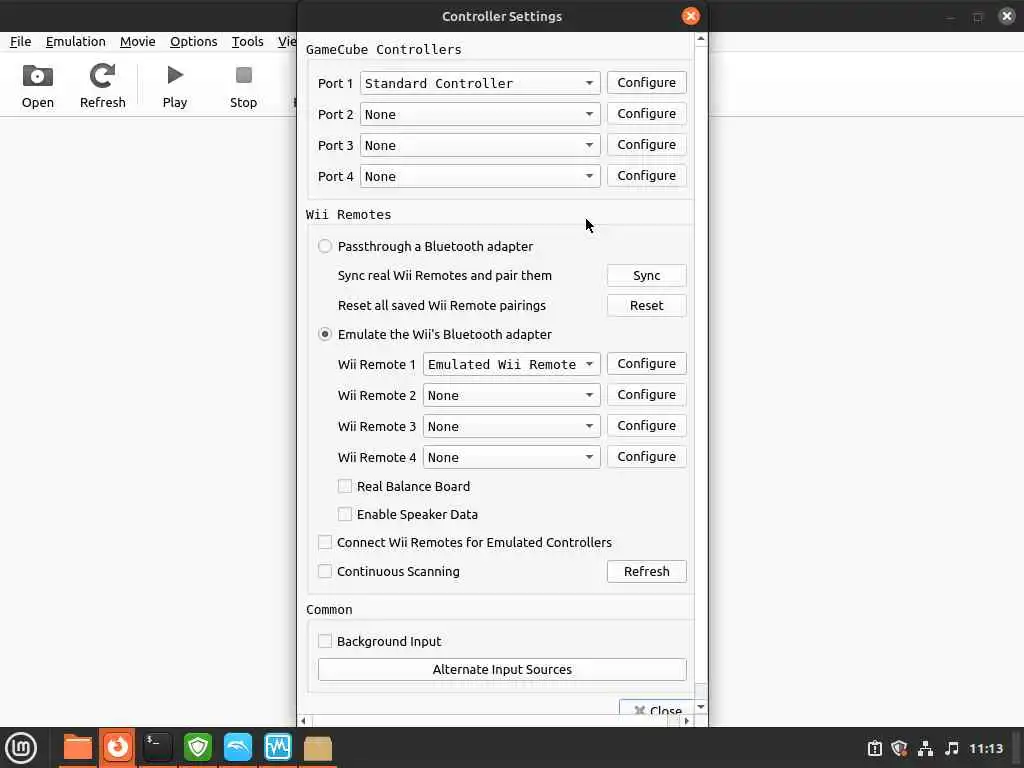Check Connect Wii Remotes for Emulated Controllers

click(325, 542)
